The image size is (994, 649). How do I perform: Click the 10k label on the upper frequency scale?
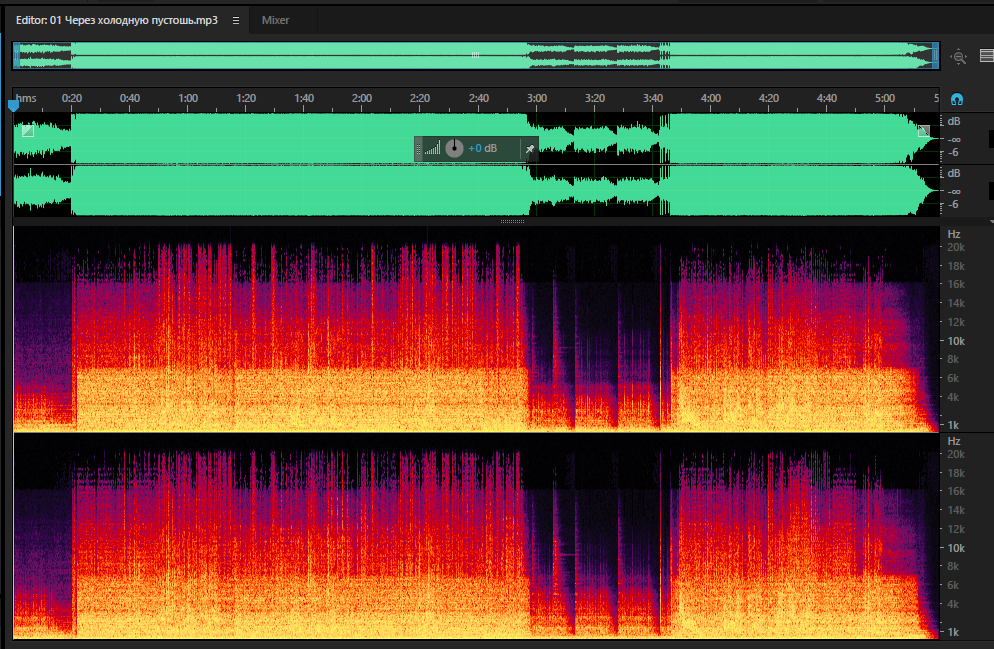pyautogui.click(x=956, y=341)
